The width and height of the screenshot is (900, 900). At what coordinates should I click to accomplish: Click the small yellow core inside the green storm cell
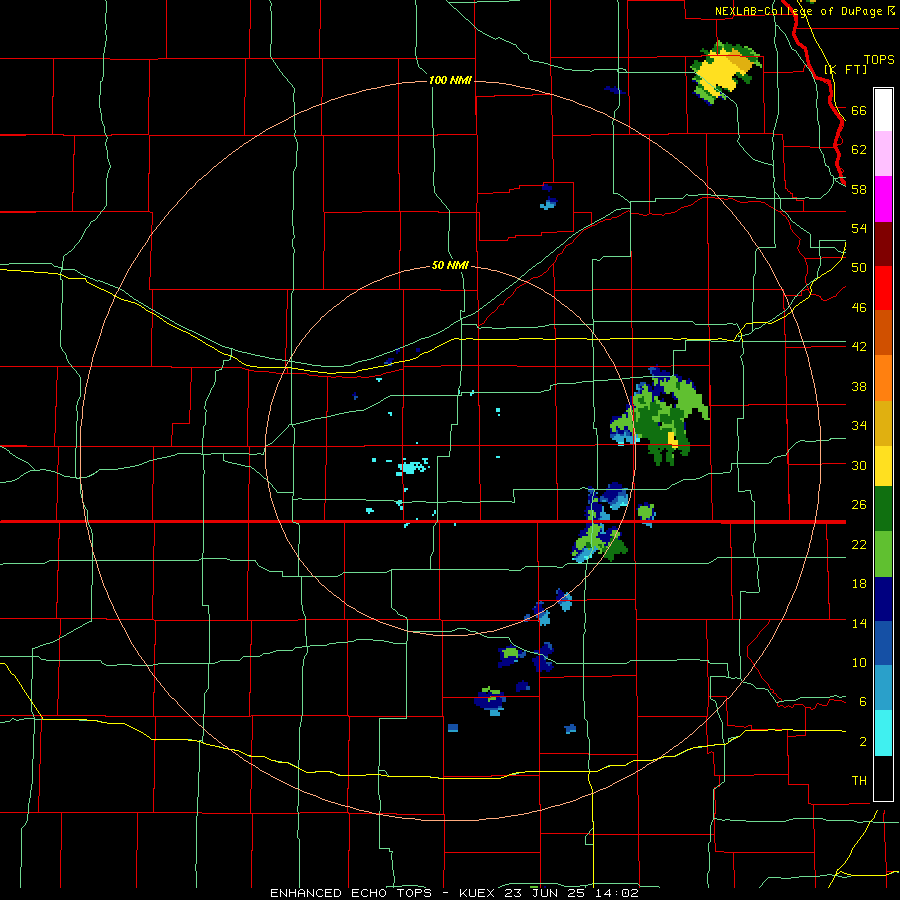(x=673, y=439)
